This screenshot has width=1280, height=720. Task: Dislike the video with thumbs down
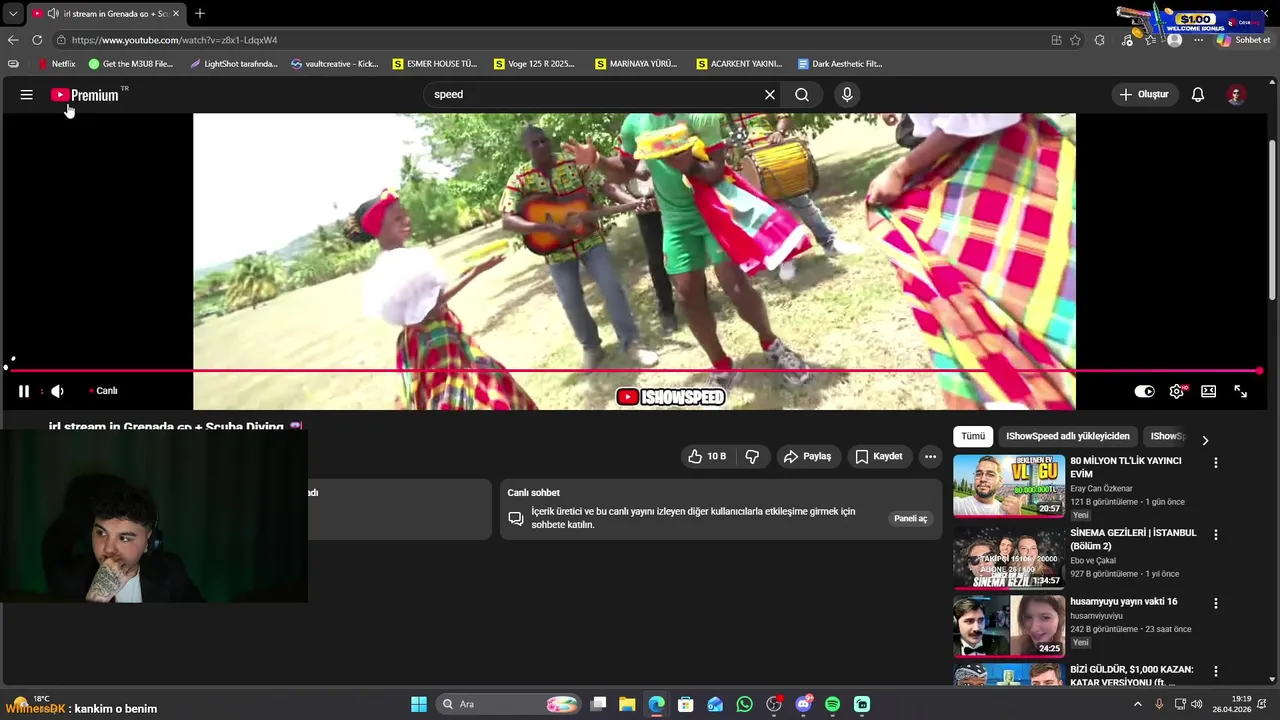[752, 456]
